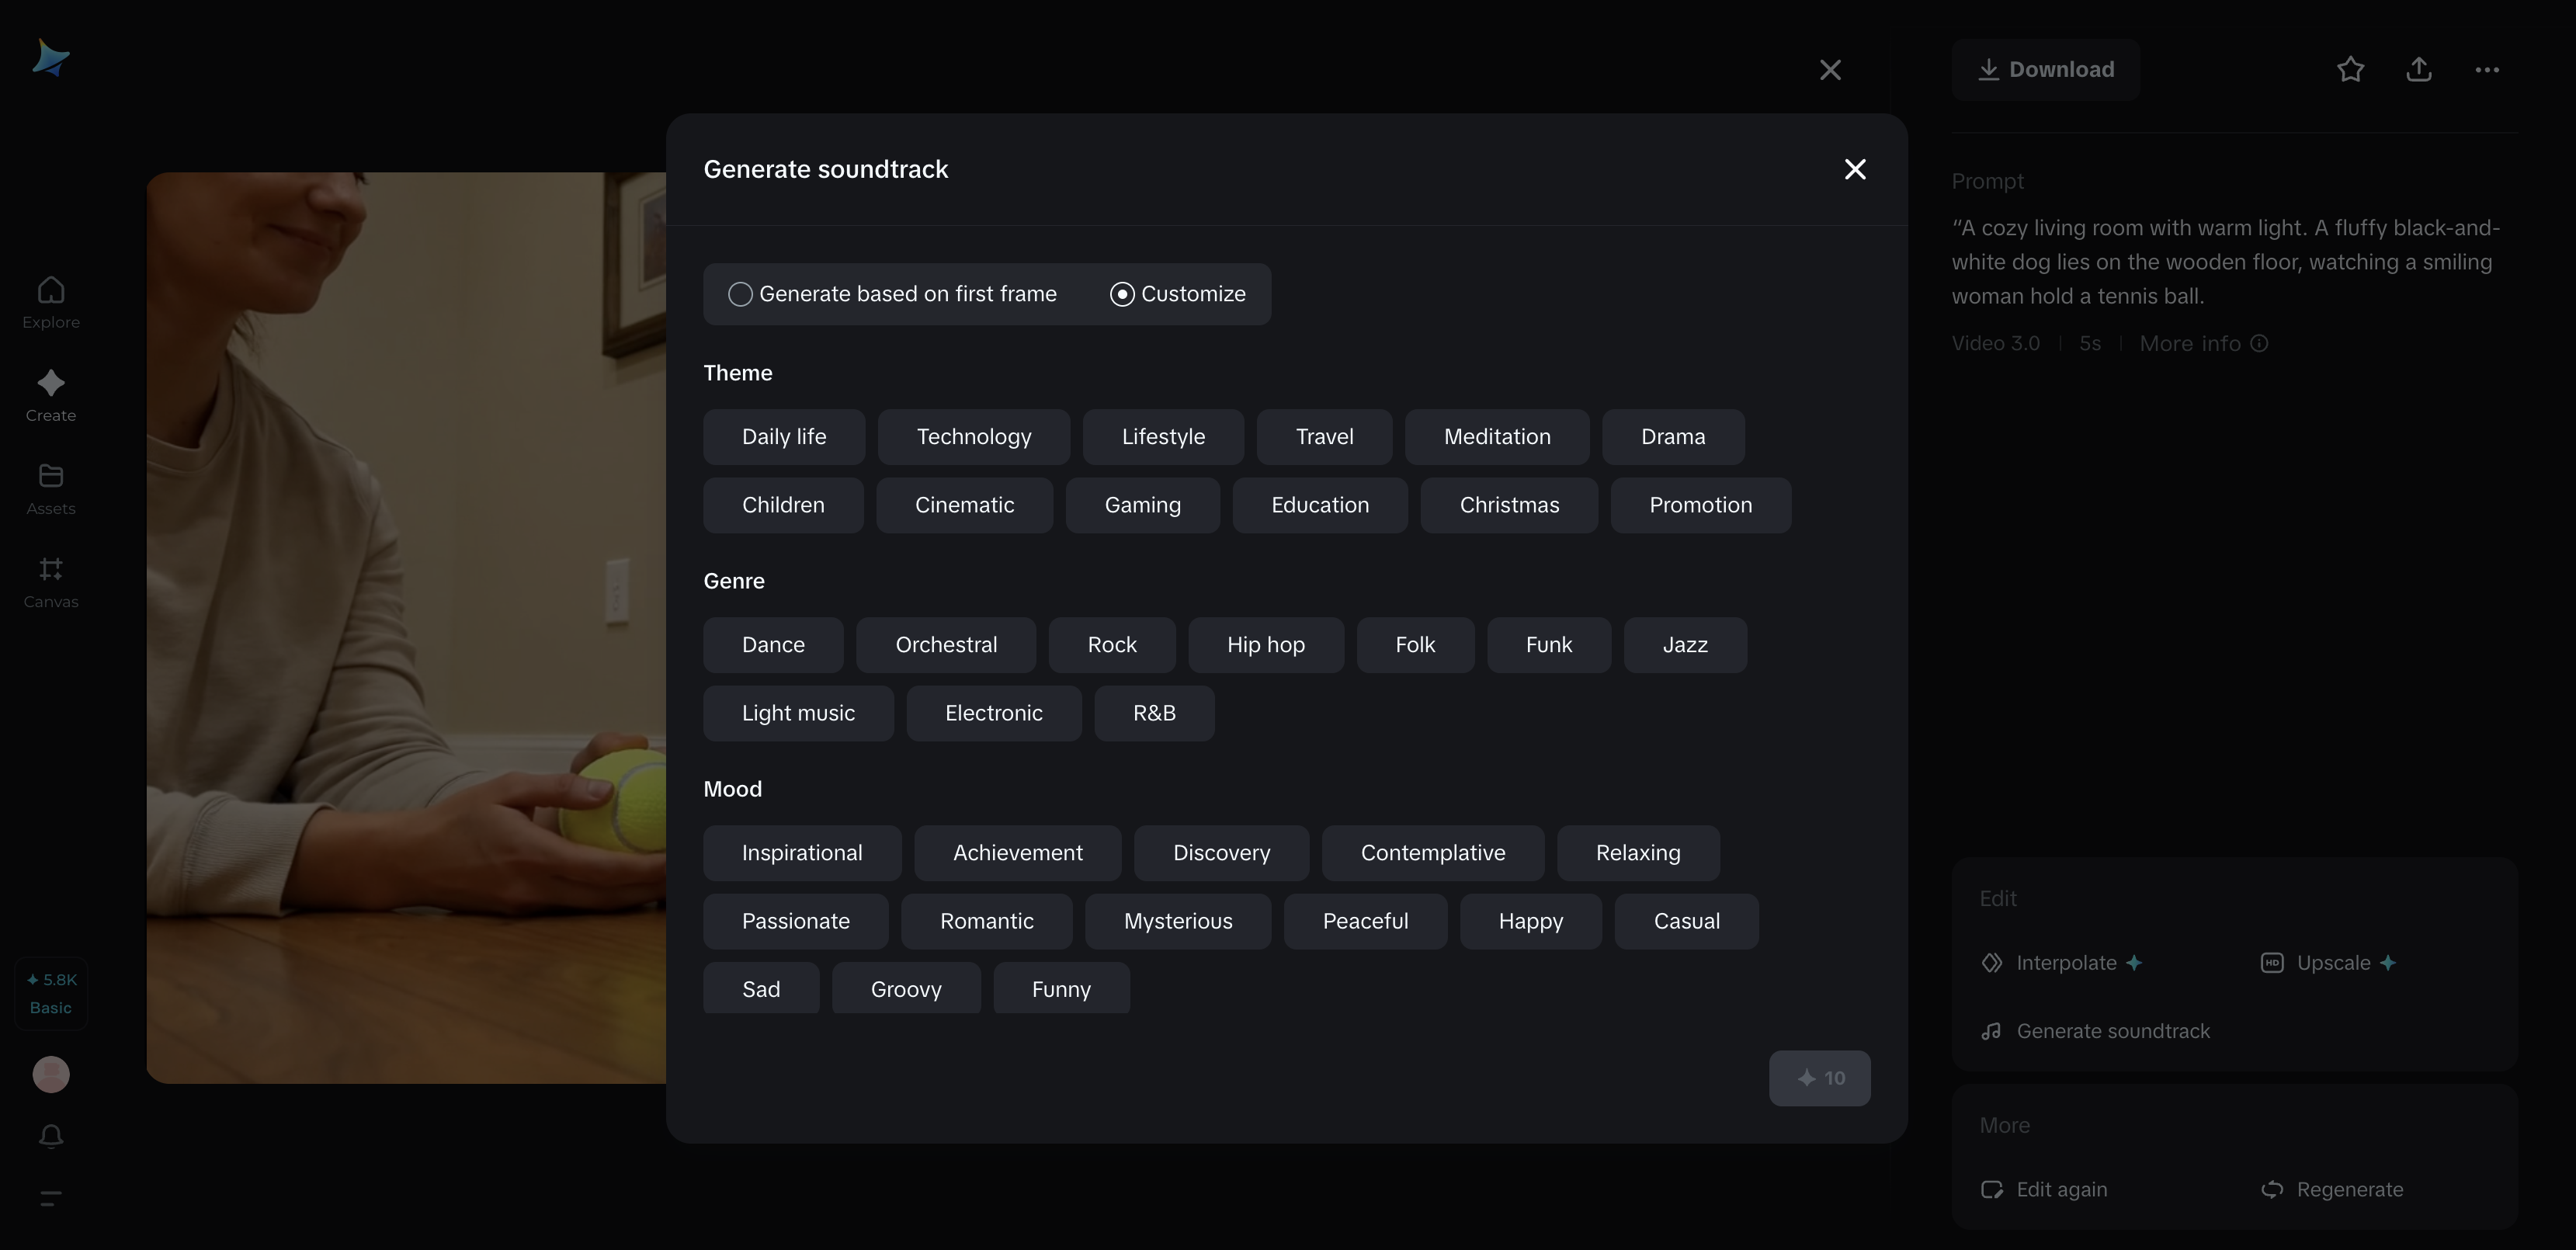Open the three-dot more options menu
The width and height of the screenshot is (2576, 1250).
click(2487, 69)
